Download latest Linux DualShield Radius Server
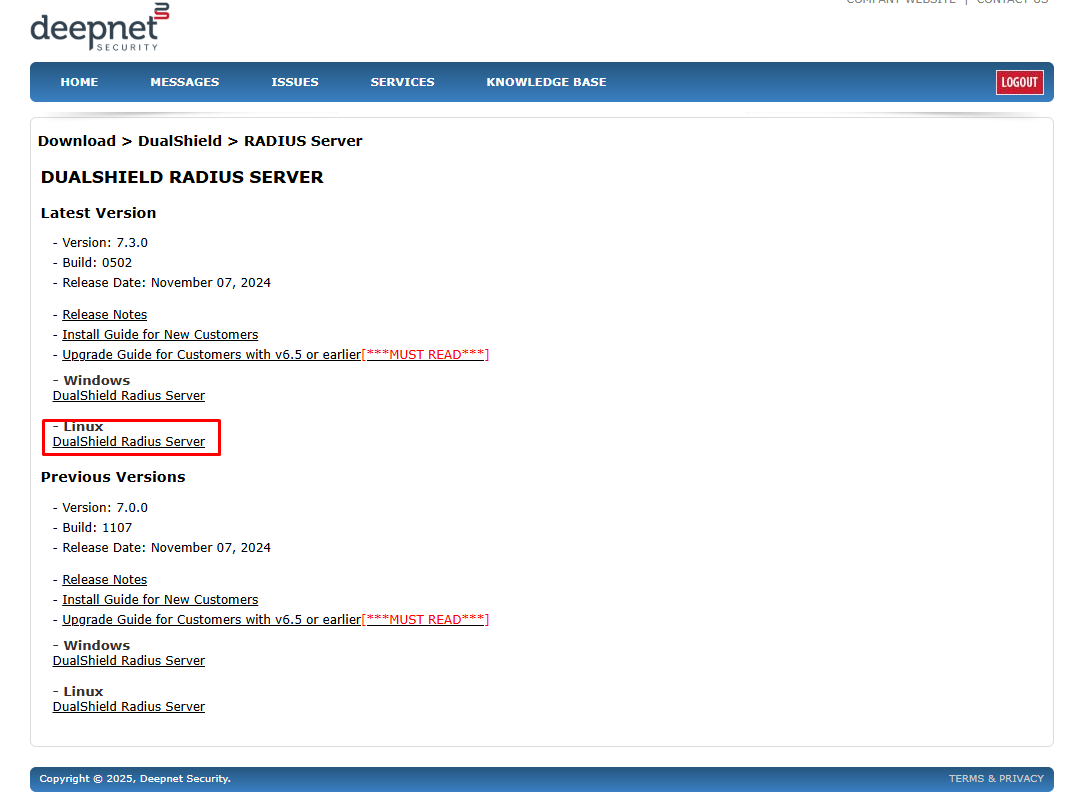1076x802 pixels. tap(129, 442)
